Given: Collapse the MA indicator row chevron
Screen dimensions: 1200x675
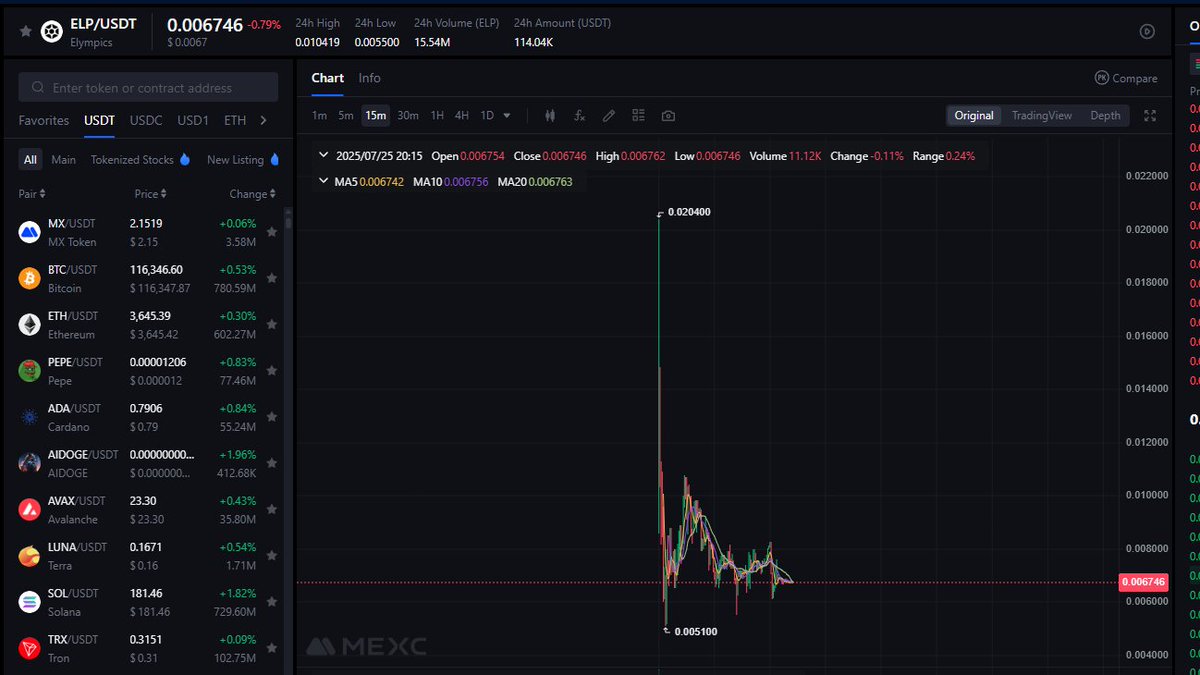Looking at the screenshot, I should click(x=323, y=181).
